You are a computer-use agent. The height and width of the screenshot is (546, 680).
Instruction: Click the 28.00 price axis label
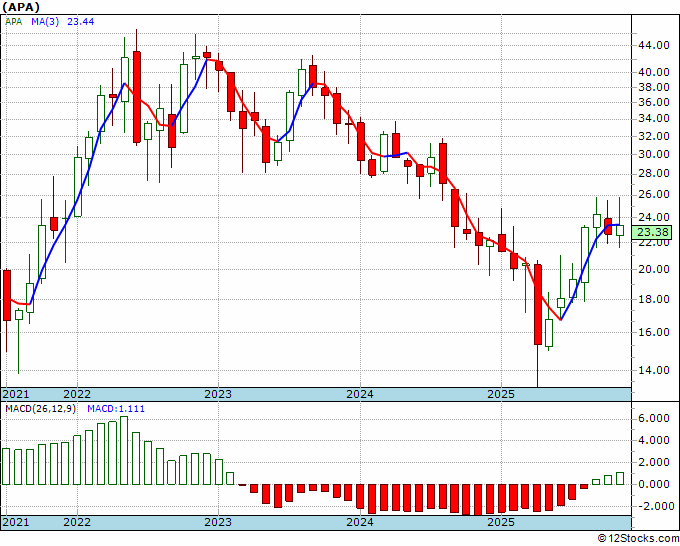pyautogui.click(x=653, y=173)
